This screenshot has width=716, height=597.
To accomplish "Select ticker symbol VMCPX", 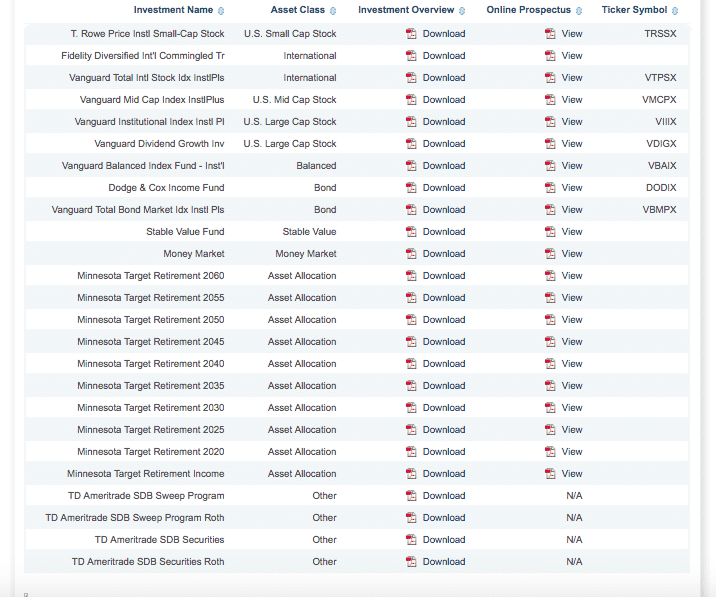I will (659, 100).
